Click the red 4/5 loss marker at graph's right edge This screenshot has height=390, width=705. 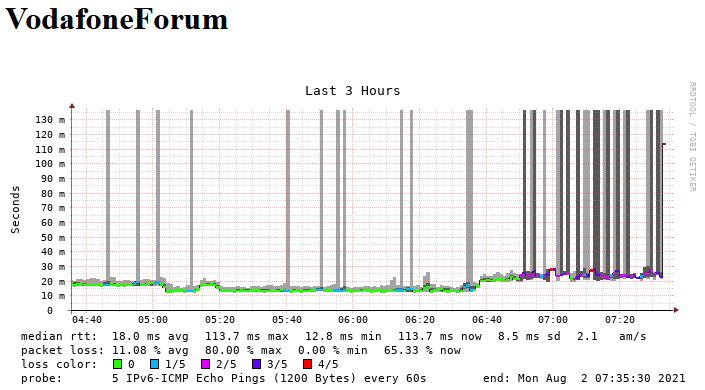(664, 144)
